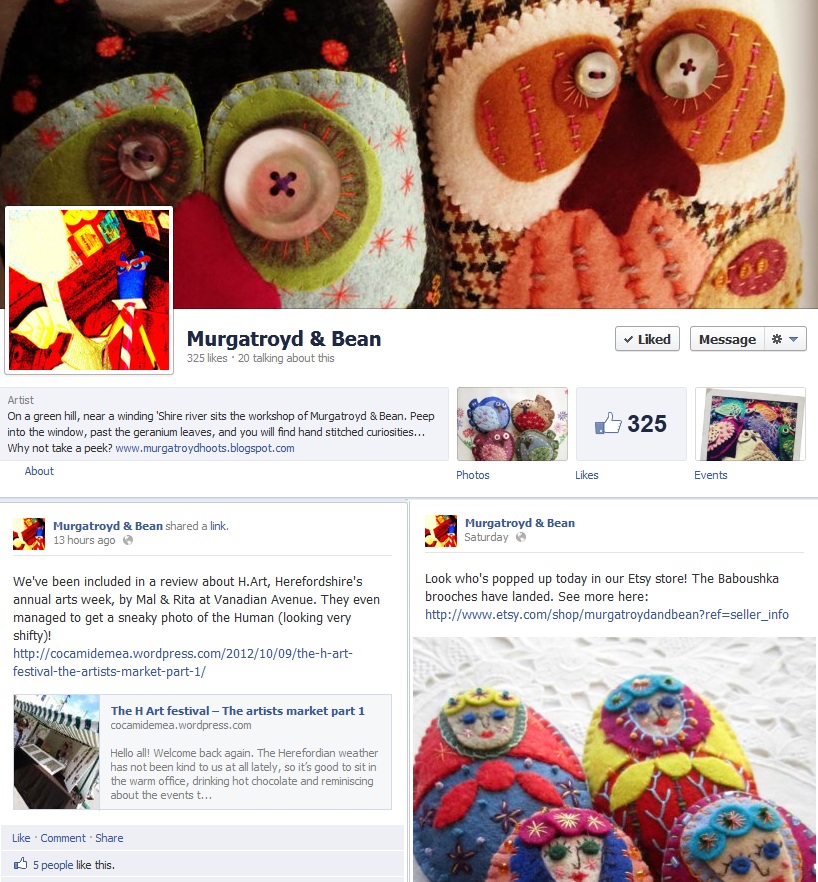Send a message with the Message button

[x=727, y=339]
